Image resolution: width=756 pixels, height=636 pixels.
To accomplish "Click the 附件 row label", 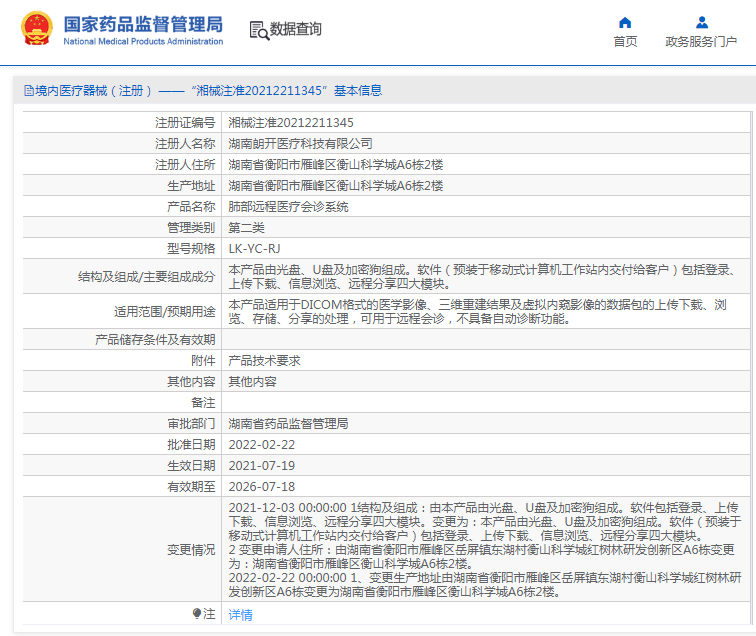I will 203,361.
